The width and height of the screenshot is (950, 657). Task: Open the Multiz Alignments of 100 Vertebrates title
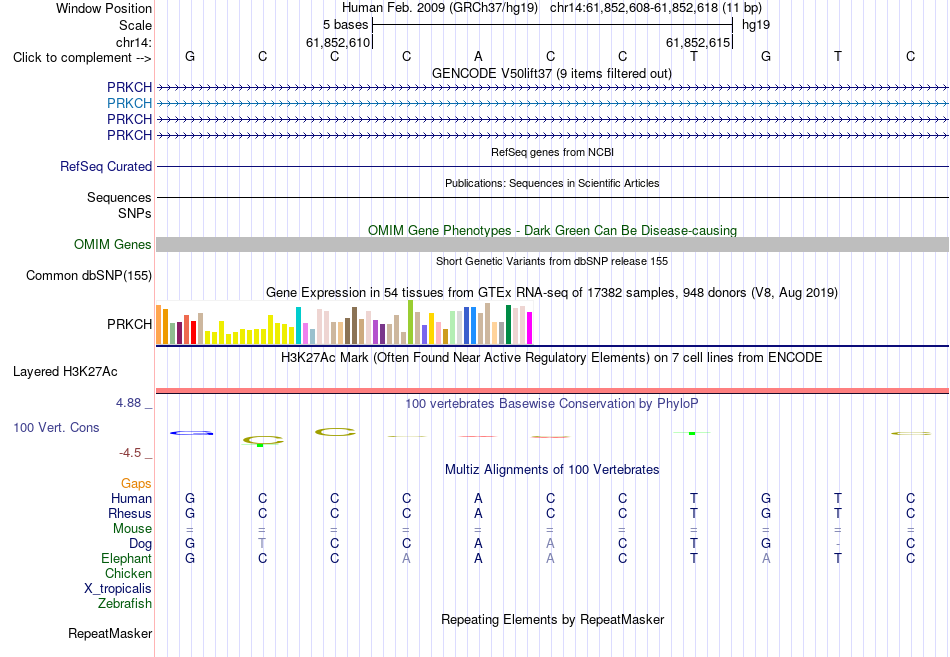(x=552, y=470)
